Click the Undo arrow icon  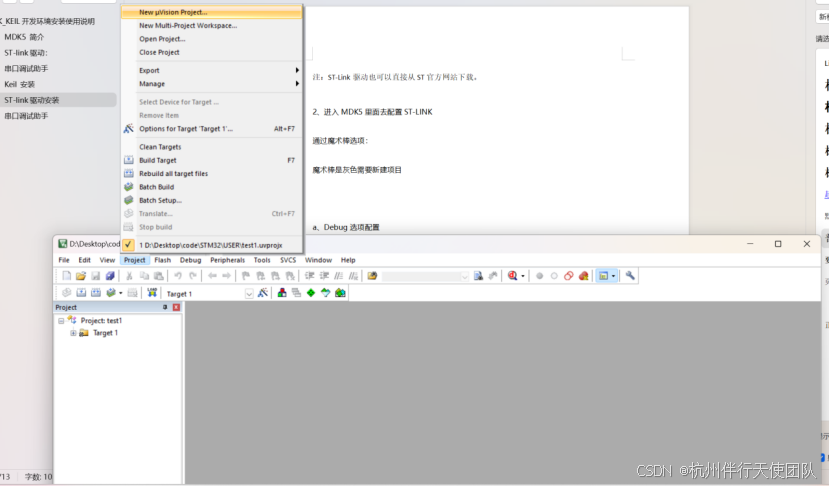(178, 275)
